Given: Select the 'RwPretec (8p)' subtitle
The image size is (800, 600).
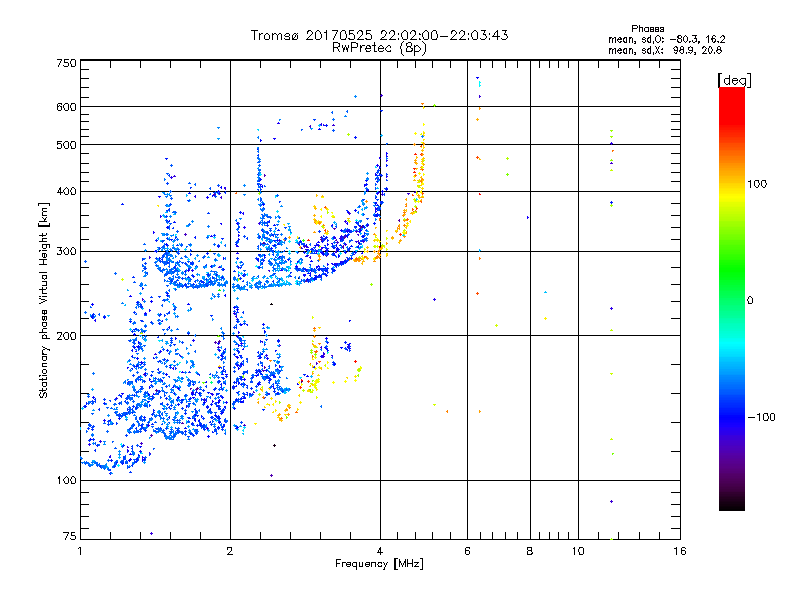Looking at the screenshot, I should 379,48.
